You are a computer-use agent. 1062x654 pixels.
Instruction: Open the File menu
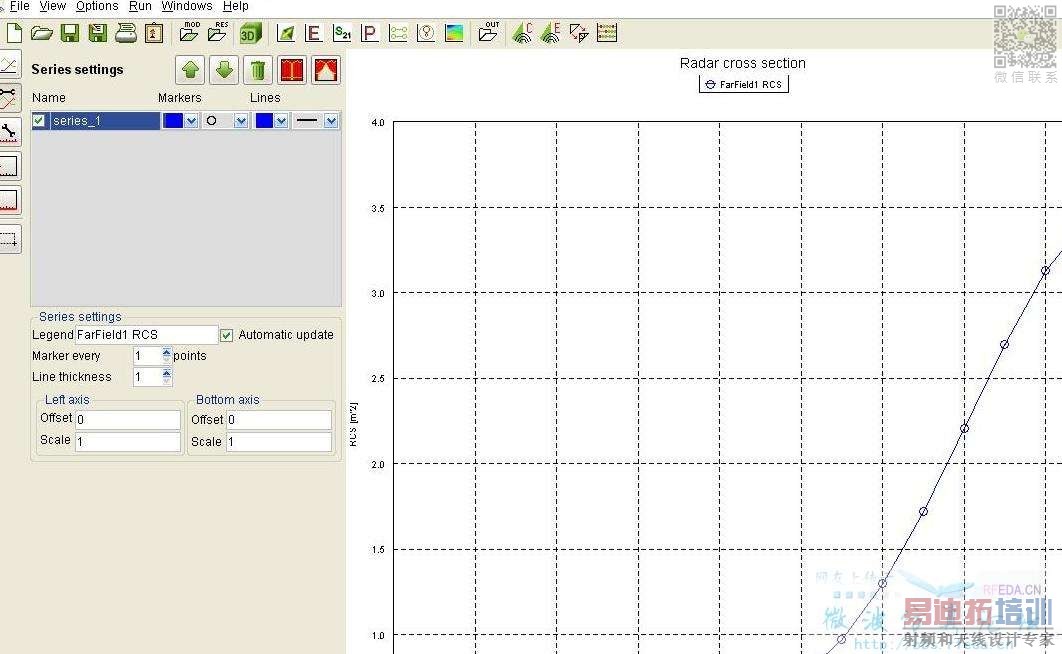[x=19, y=6]
